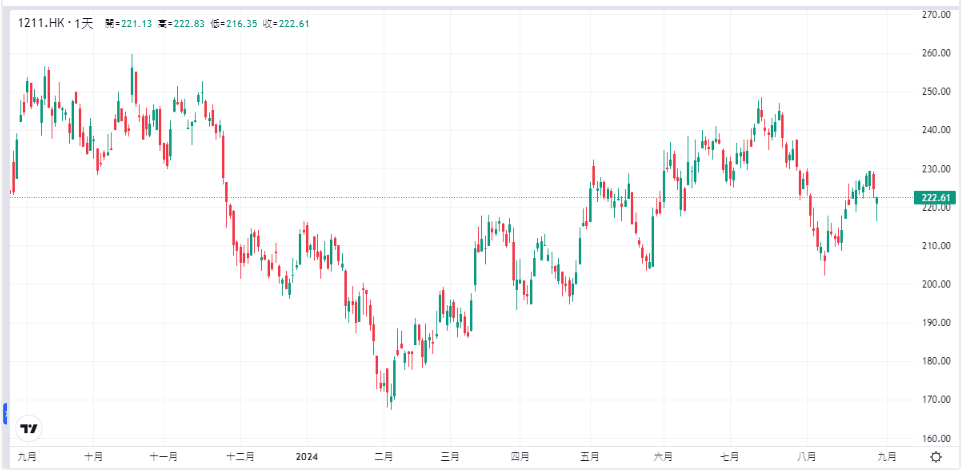Click the 二月 time axis label
964x474 pixels.
coord(384,457)
